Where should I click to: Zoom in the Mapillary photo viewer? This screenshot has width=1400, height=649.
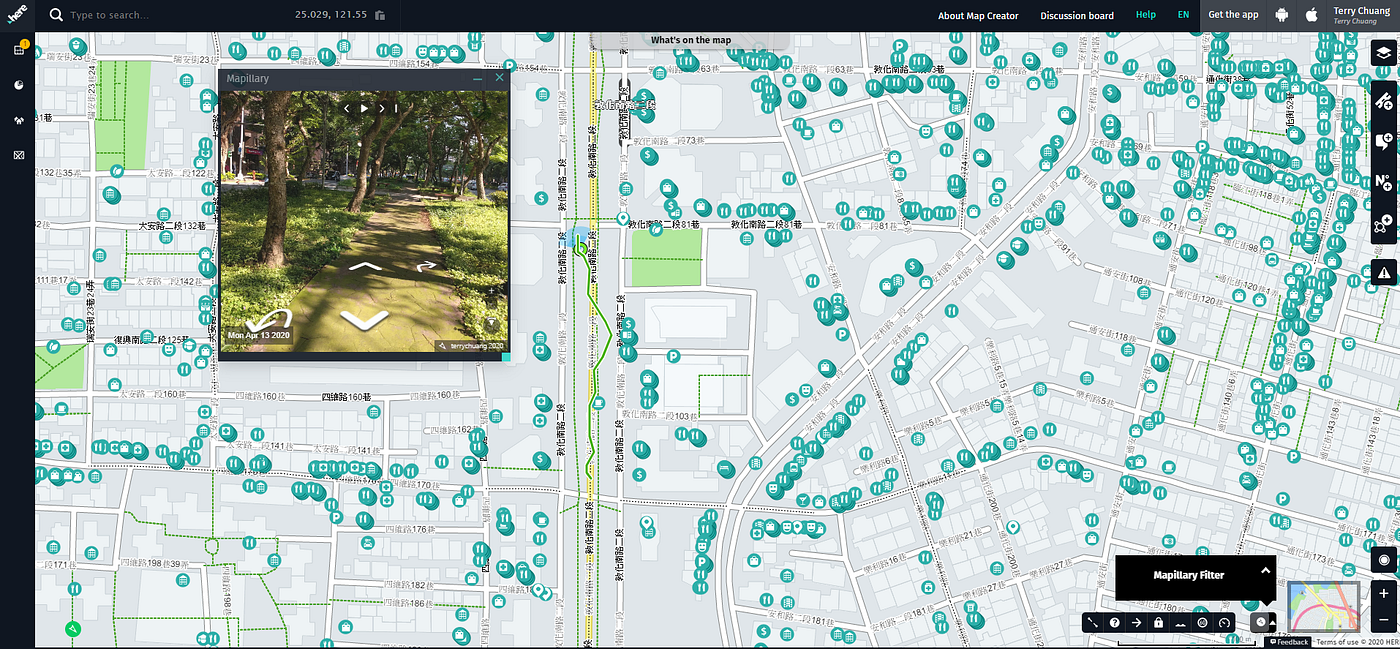(x=491, y=290)
